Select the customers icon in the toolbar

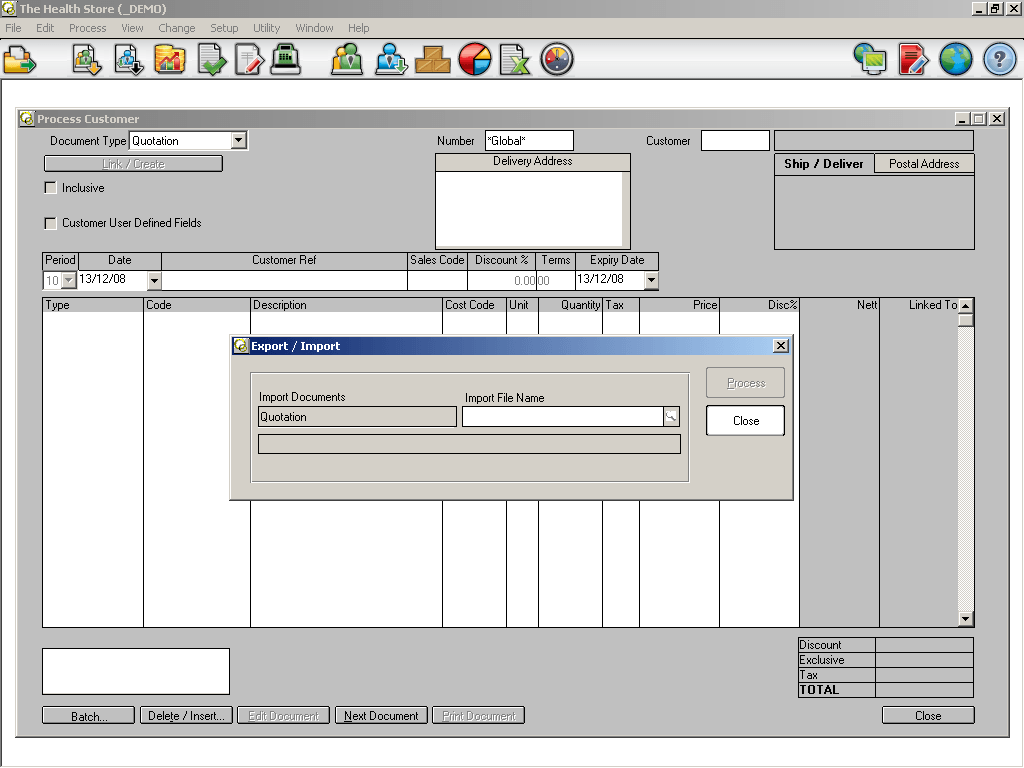pyautogui.click(x=346, y=59)
